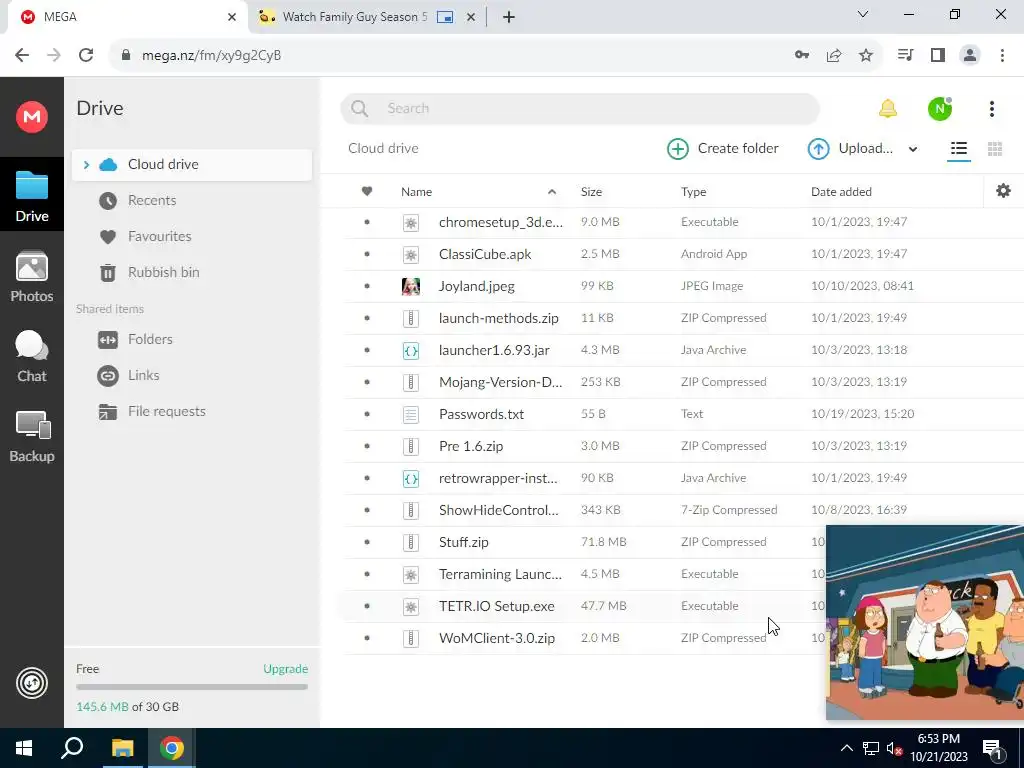Image resolution: width=1024 pixels, height=768 pixels.
Task: Toggle favourite dot for Passwords.txt
Action: click(x=367, y=414)
